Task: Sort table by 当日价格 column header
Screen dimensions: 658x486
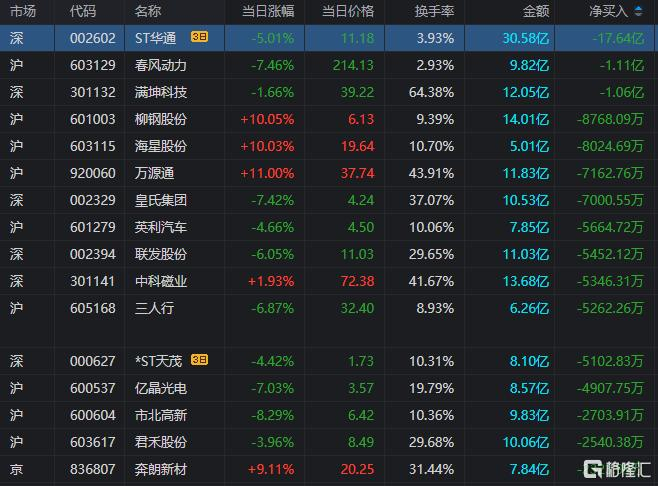Action: [348, 11]
